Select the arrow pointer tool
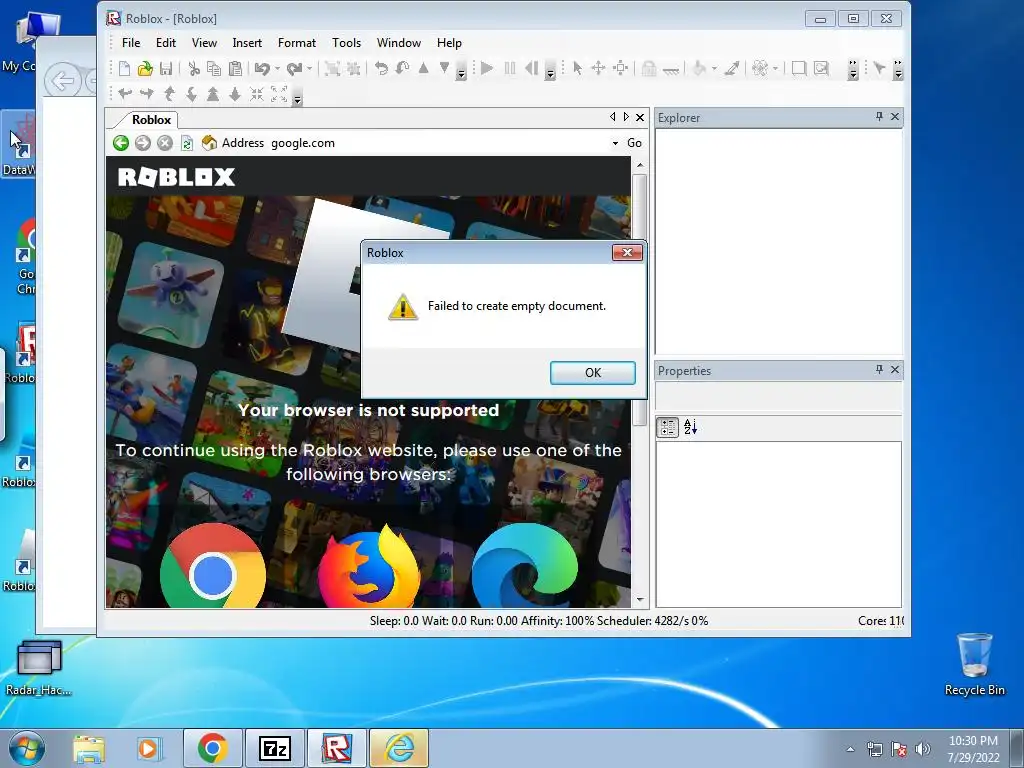Screen dimensions: 1024x768 click(577, 68)
